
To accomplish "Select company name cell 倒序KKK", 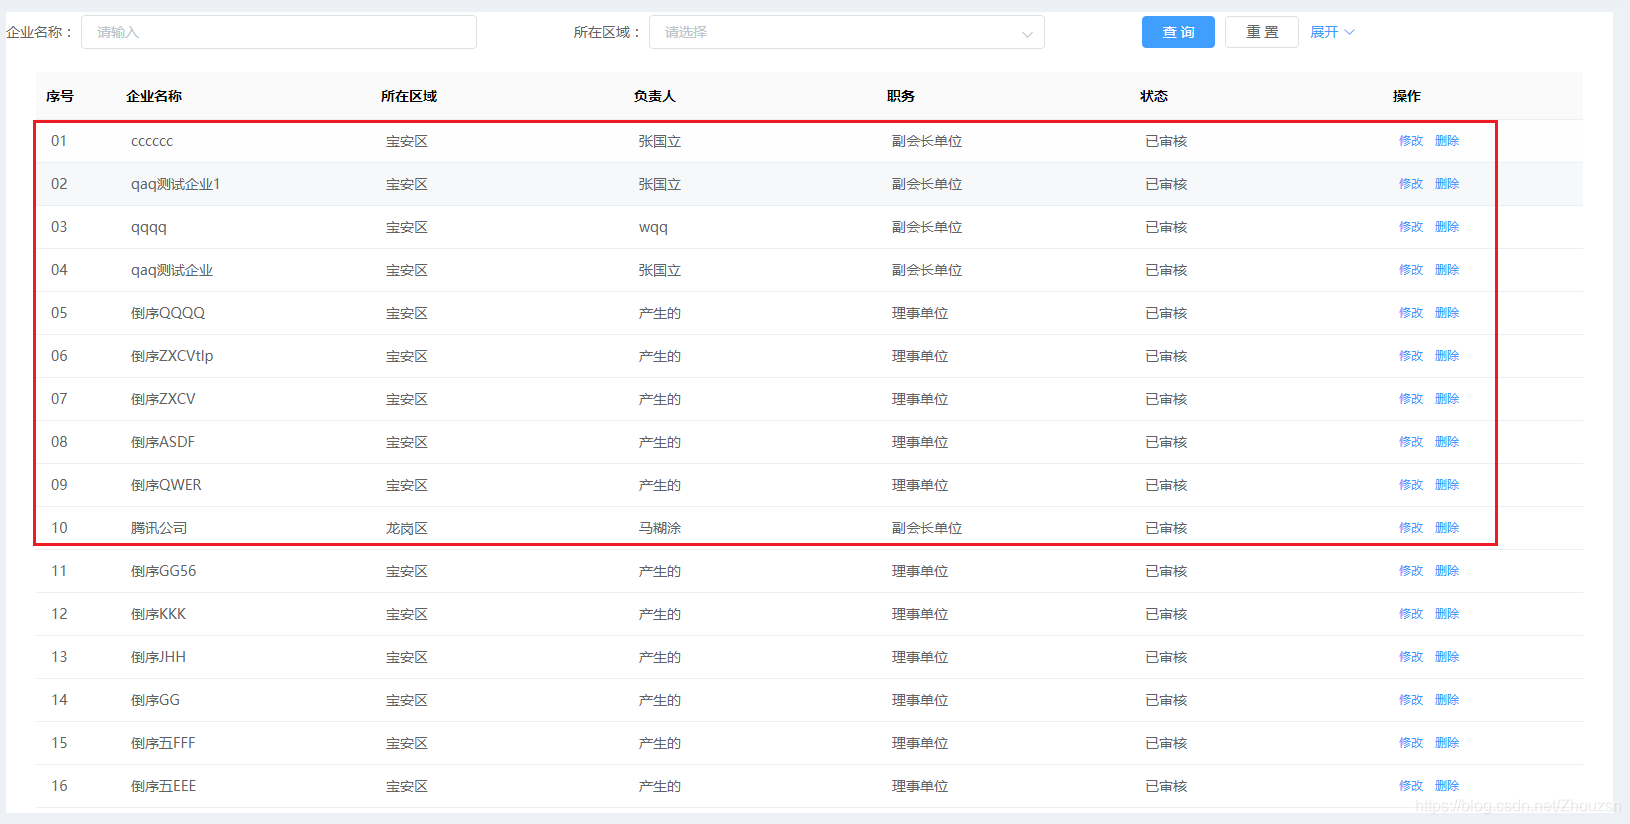I will pos(158,614).
